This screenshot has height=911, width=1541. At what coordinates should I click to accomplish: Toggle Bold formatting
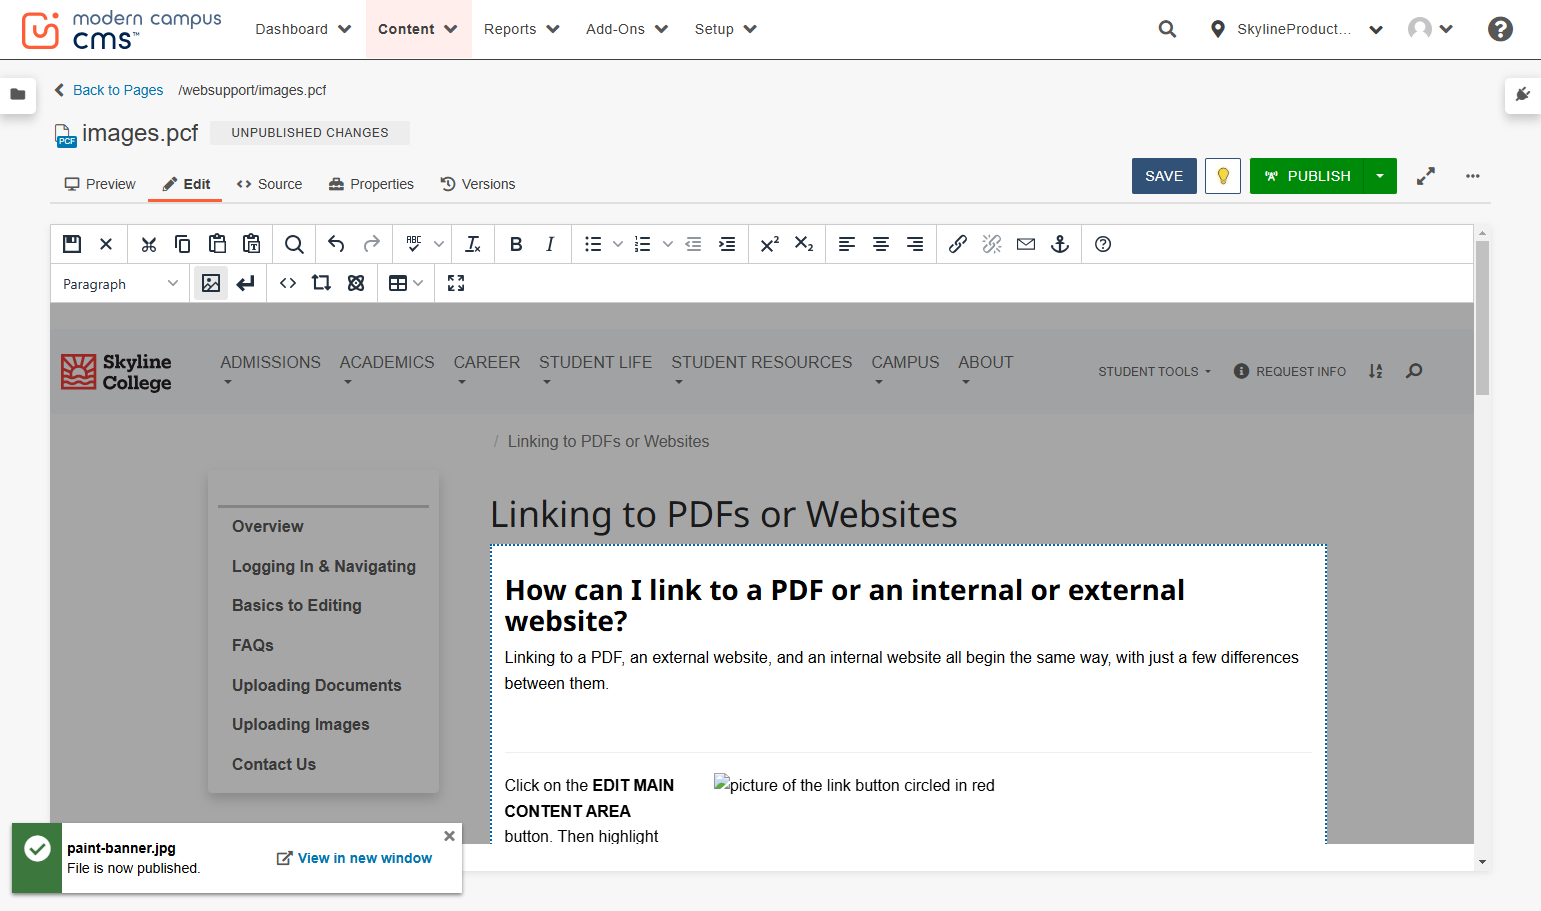[516, 244]
